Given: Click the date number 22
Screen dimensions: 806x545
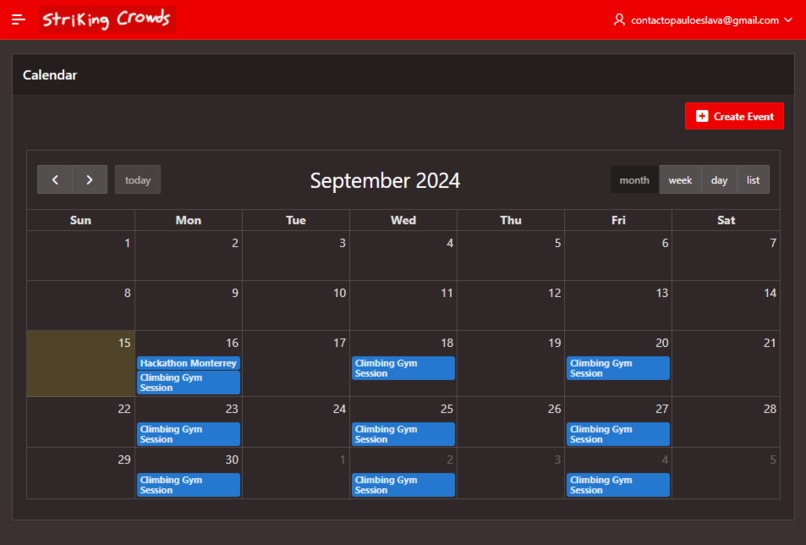Looking at the screenshot, I should [x=124, y=409].
